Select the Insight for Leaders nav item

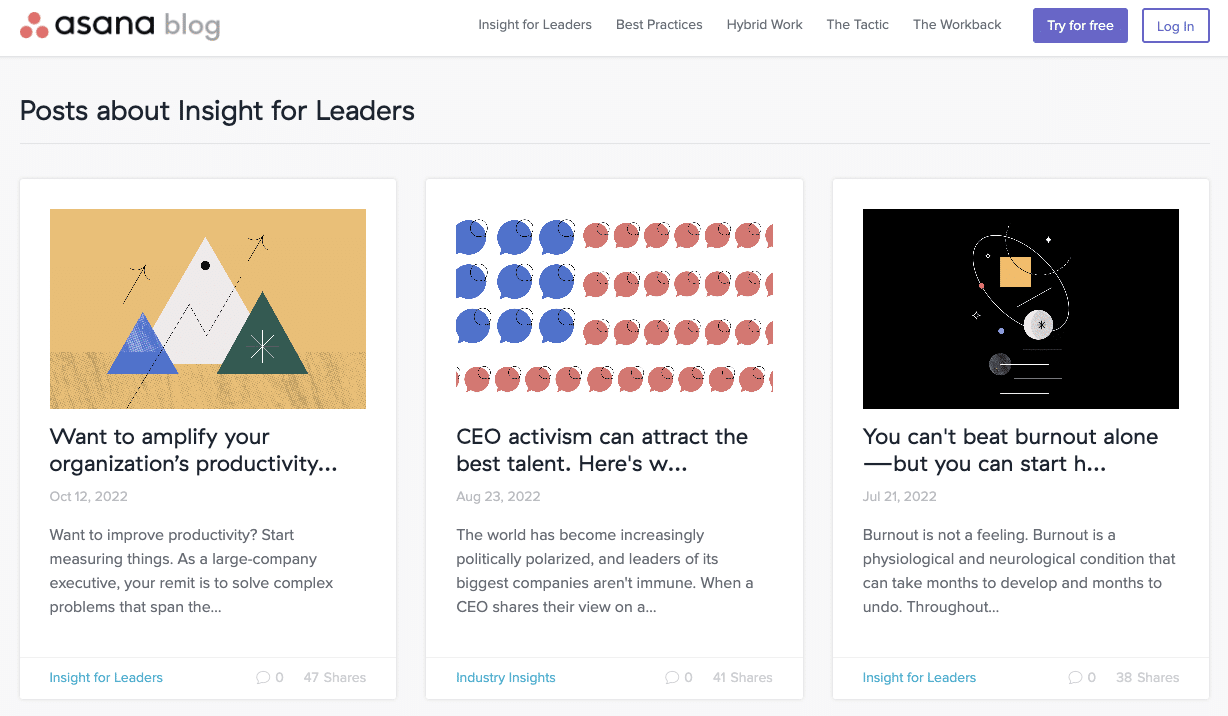pos(535,25)
